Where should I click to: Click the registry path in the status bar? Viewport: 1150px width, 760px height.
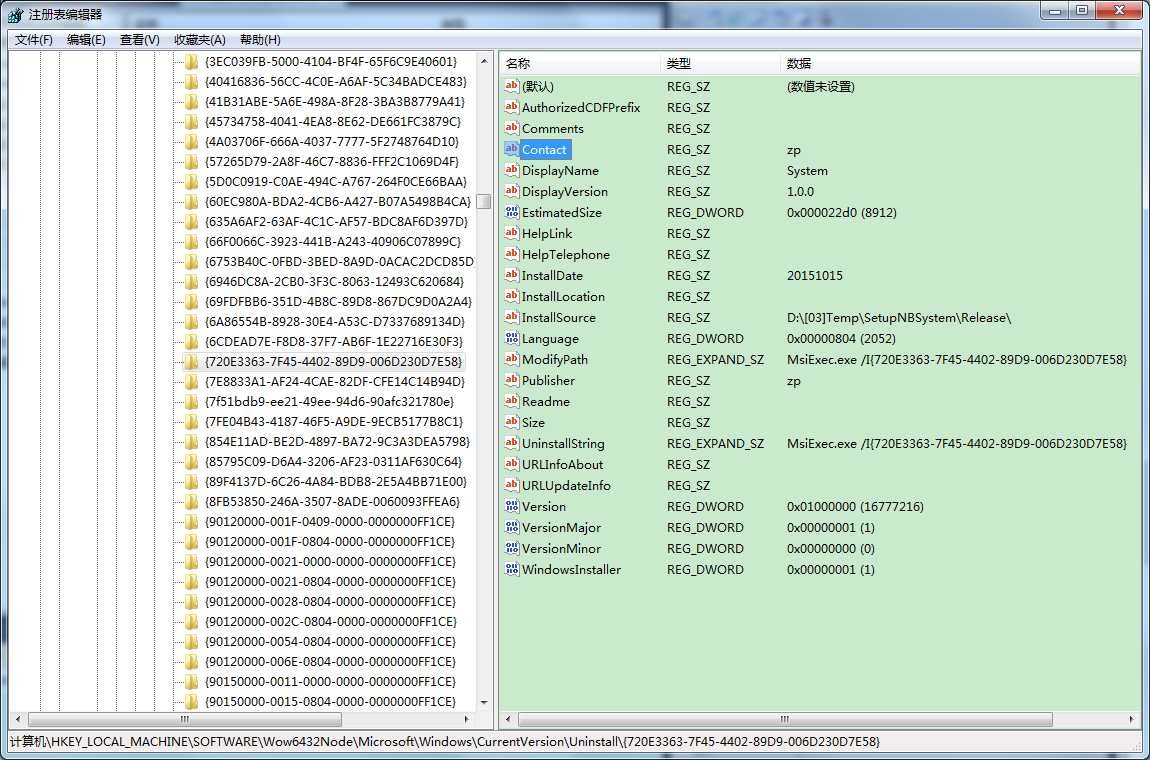click(445, 742)
